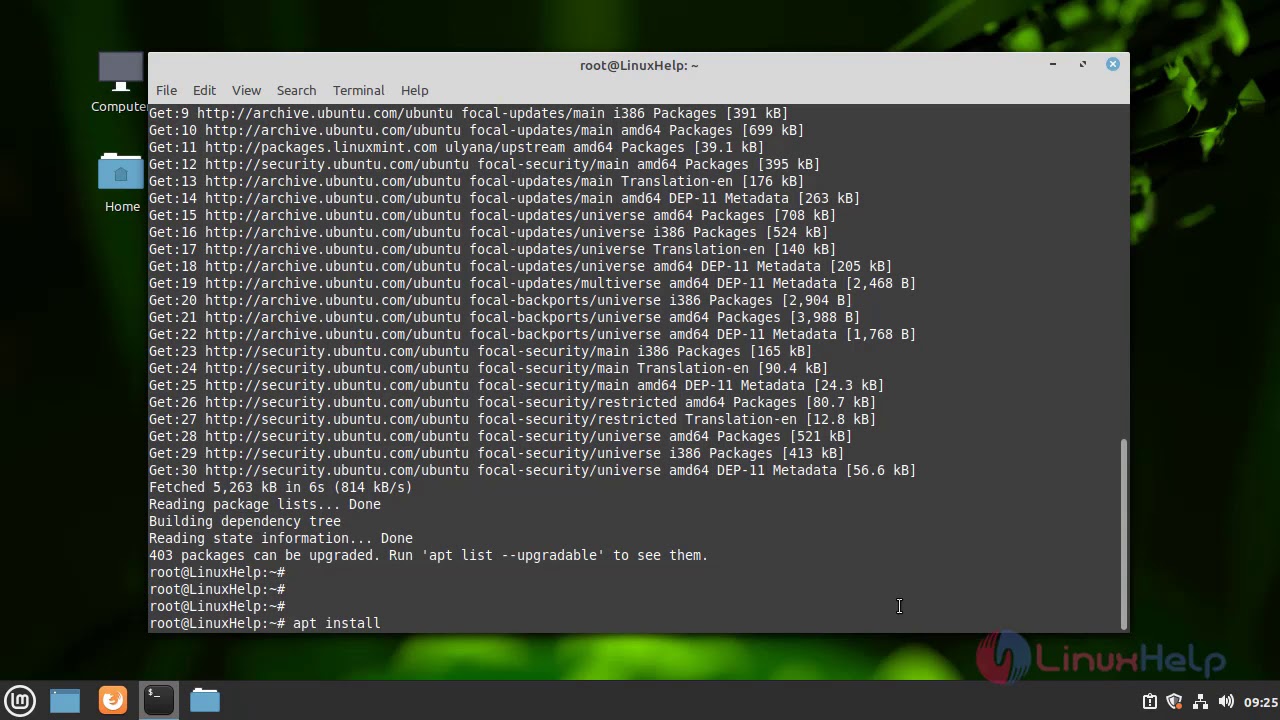Click the terminal title bar root@LinuxHelp
Screen dimensions: 1280x720
pyautogui.click(x=639, y=65)
